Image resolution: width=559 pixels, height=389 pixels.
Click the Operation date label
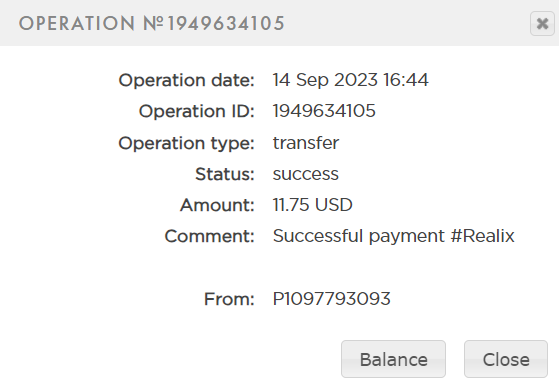click(186, 80)
